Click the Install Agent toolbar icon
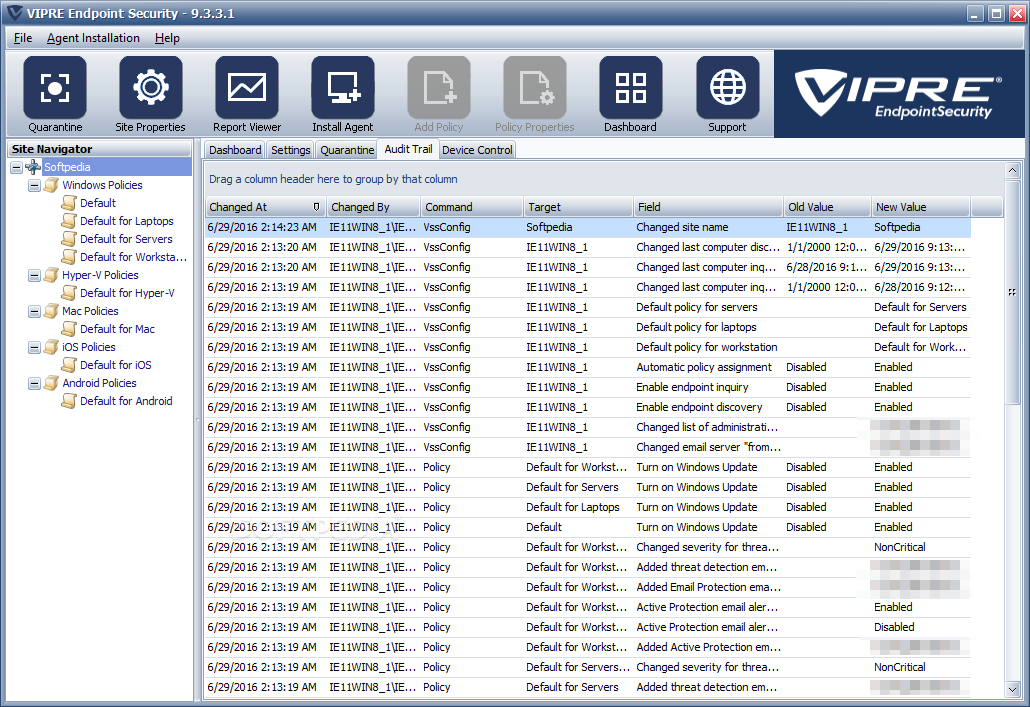Screen dimensions: 1030x707 pyautogui.click(x=343, y=87)
